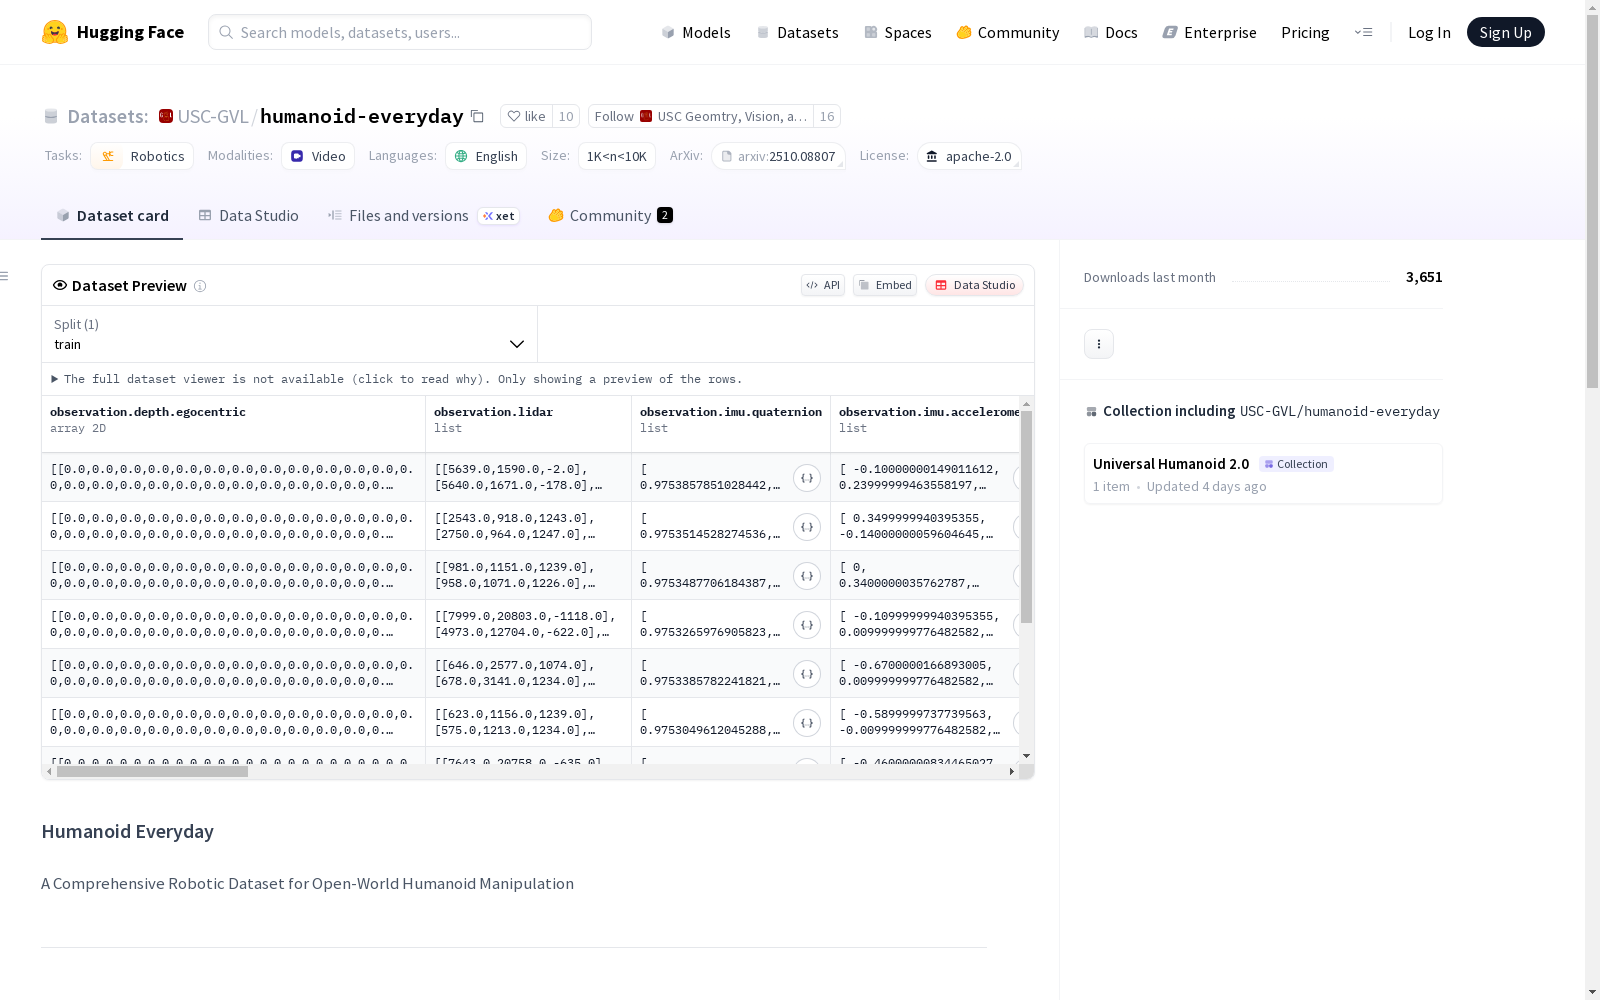
Task: Open Pricing in the top navigation
Action: pyautogui.click(x=1305, y=32)
